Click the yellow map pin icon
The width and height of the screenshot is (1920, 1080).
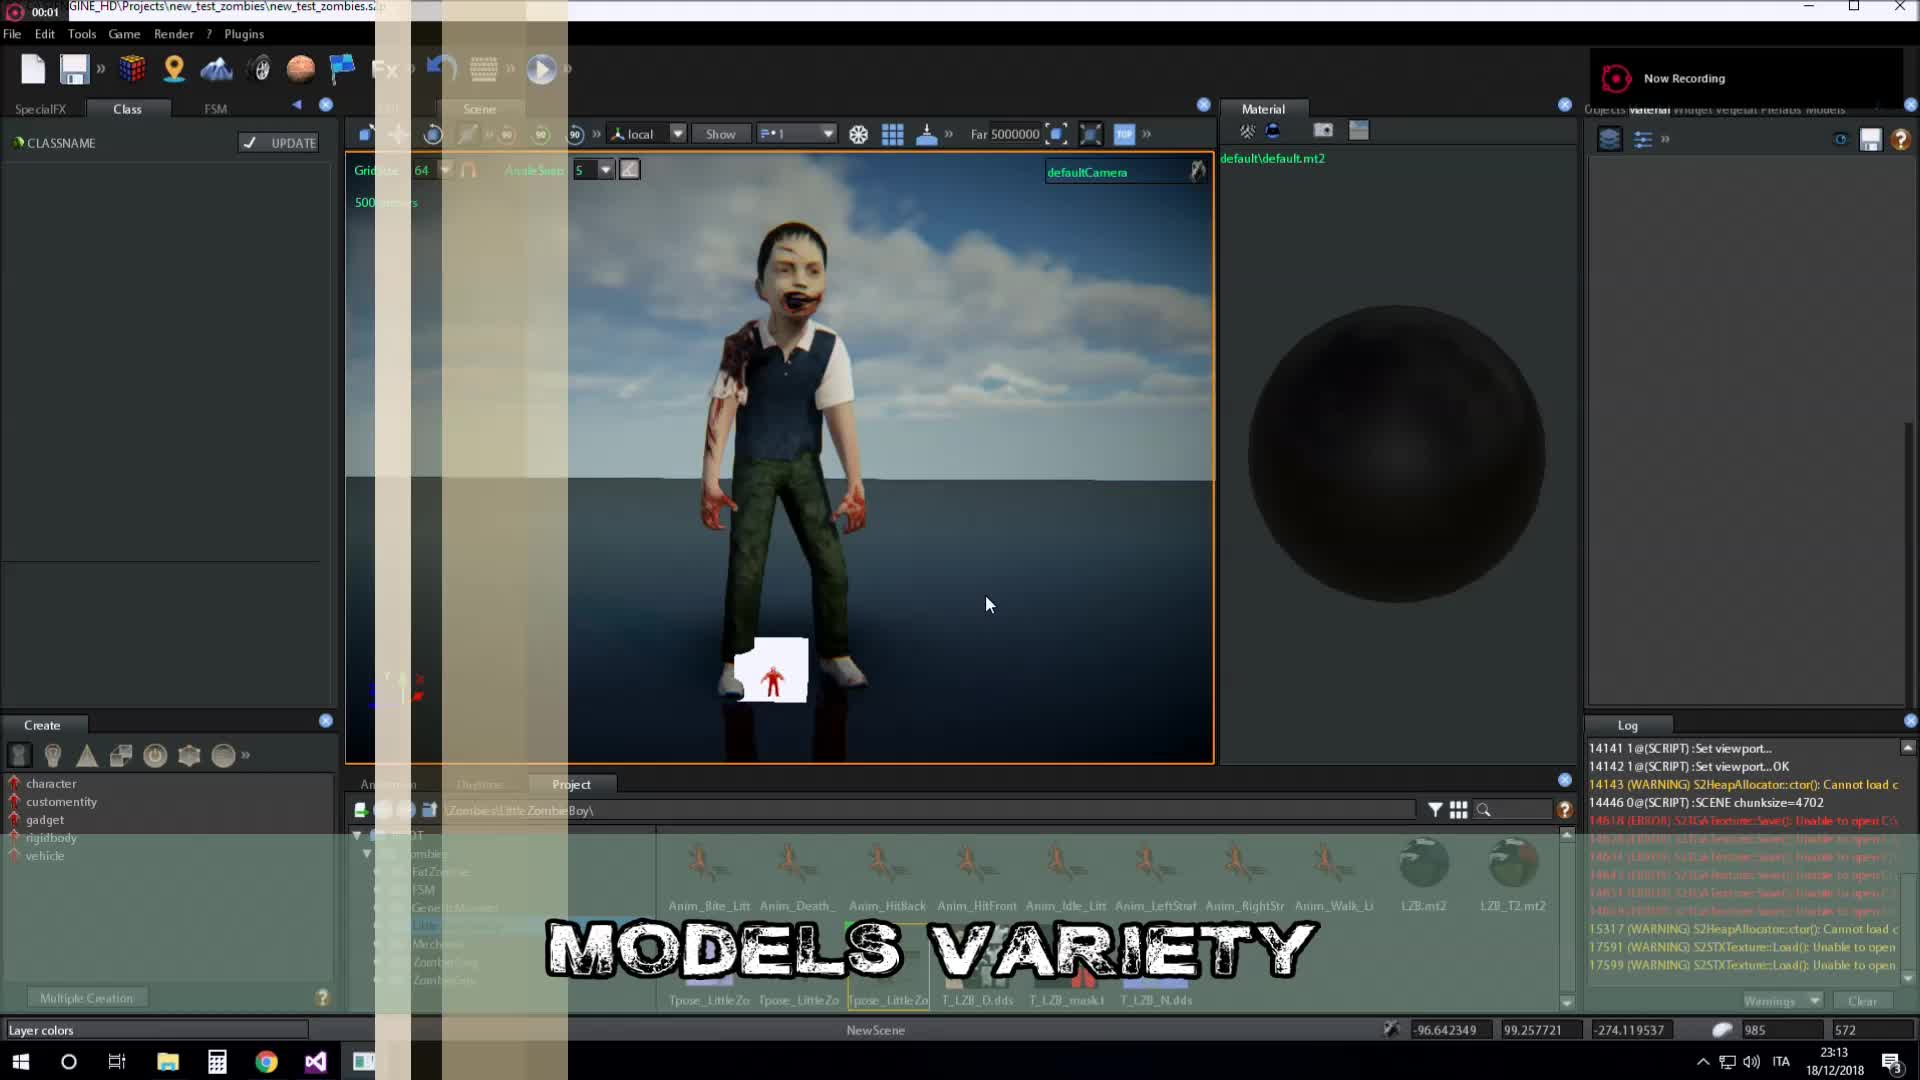pos(174,69)
